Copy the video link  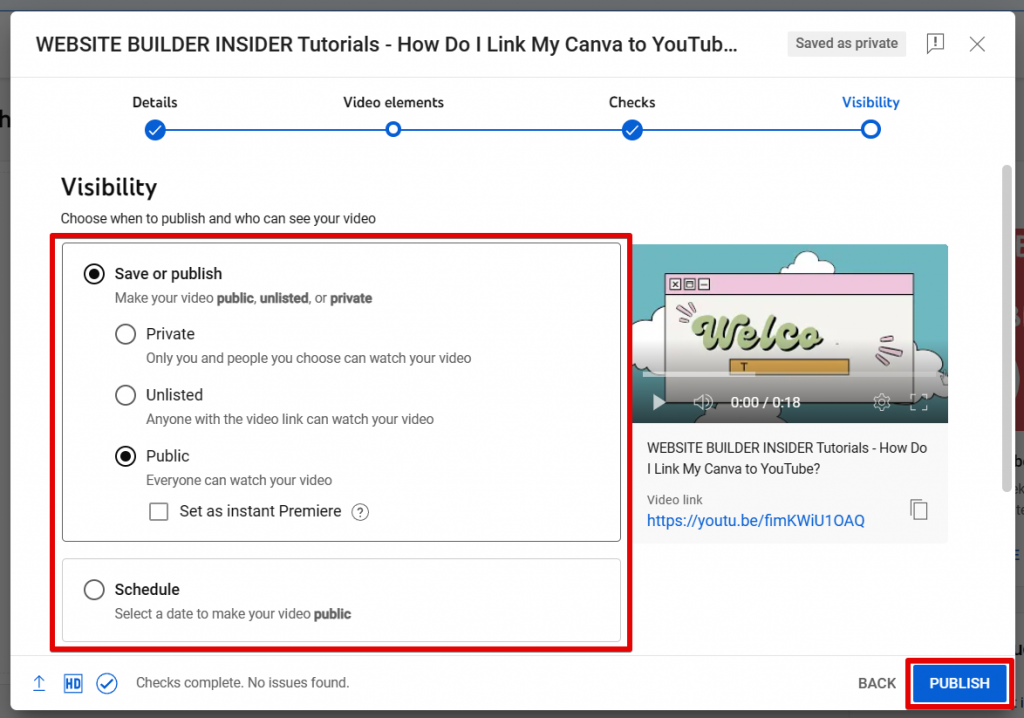pos(918,509)
